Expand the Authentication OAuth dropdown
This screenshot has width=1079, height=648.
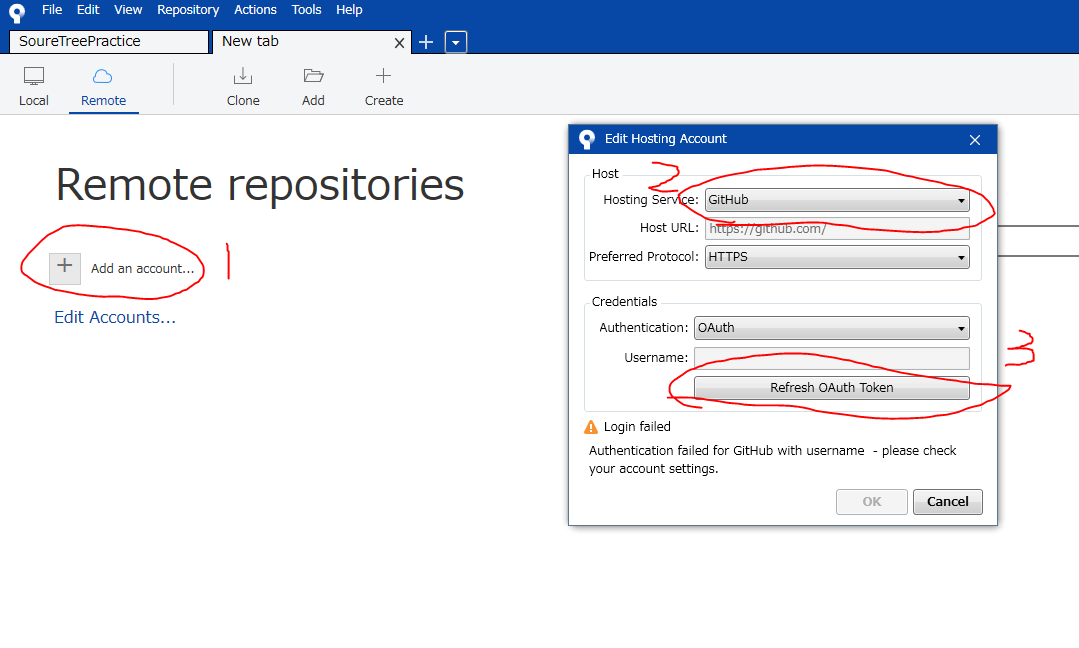point(831,328)
